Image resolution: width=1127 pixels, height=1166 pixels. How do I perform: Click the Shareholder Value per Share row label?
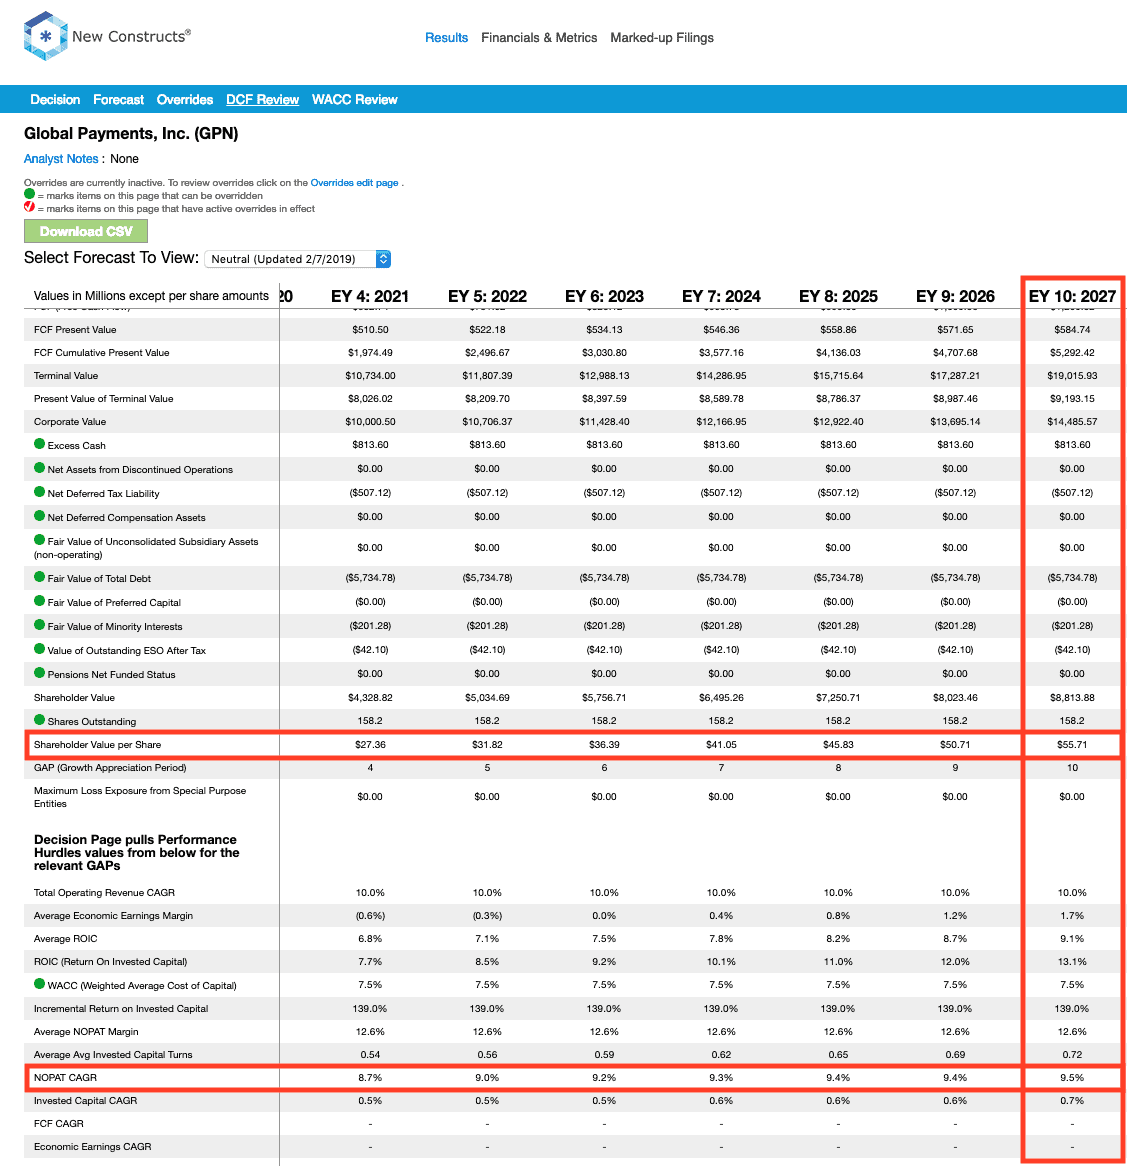coord(97,744)
